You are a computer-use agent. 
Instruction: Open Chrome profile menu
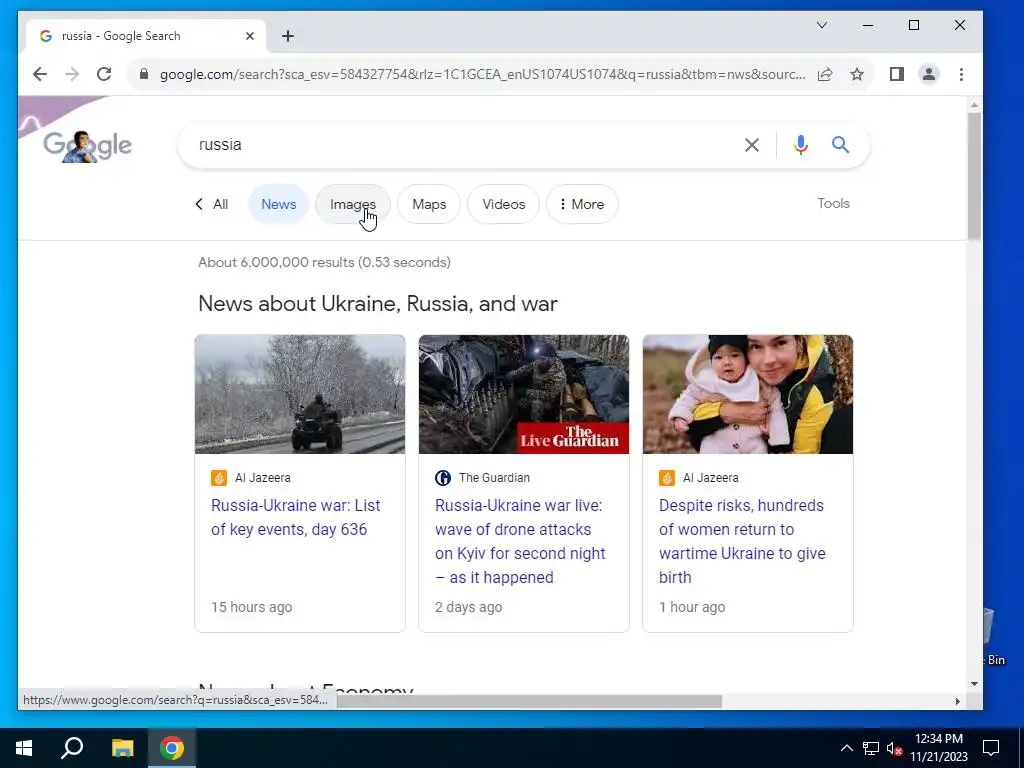pyautogui.click(x=929, y=74)
